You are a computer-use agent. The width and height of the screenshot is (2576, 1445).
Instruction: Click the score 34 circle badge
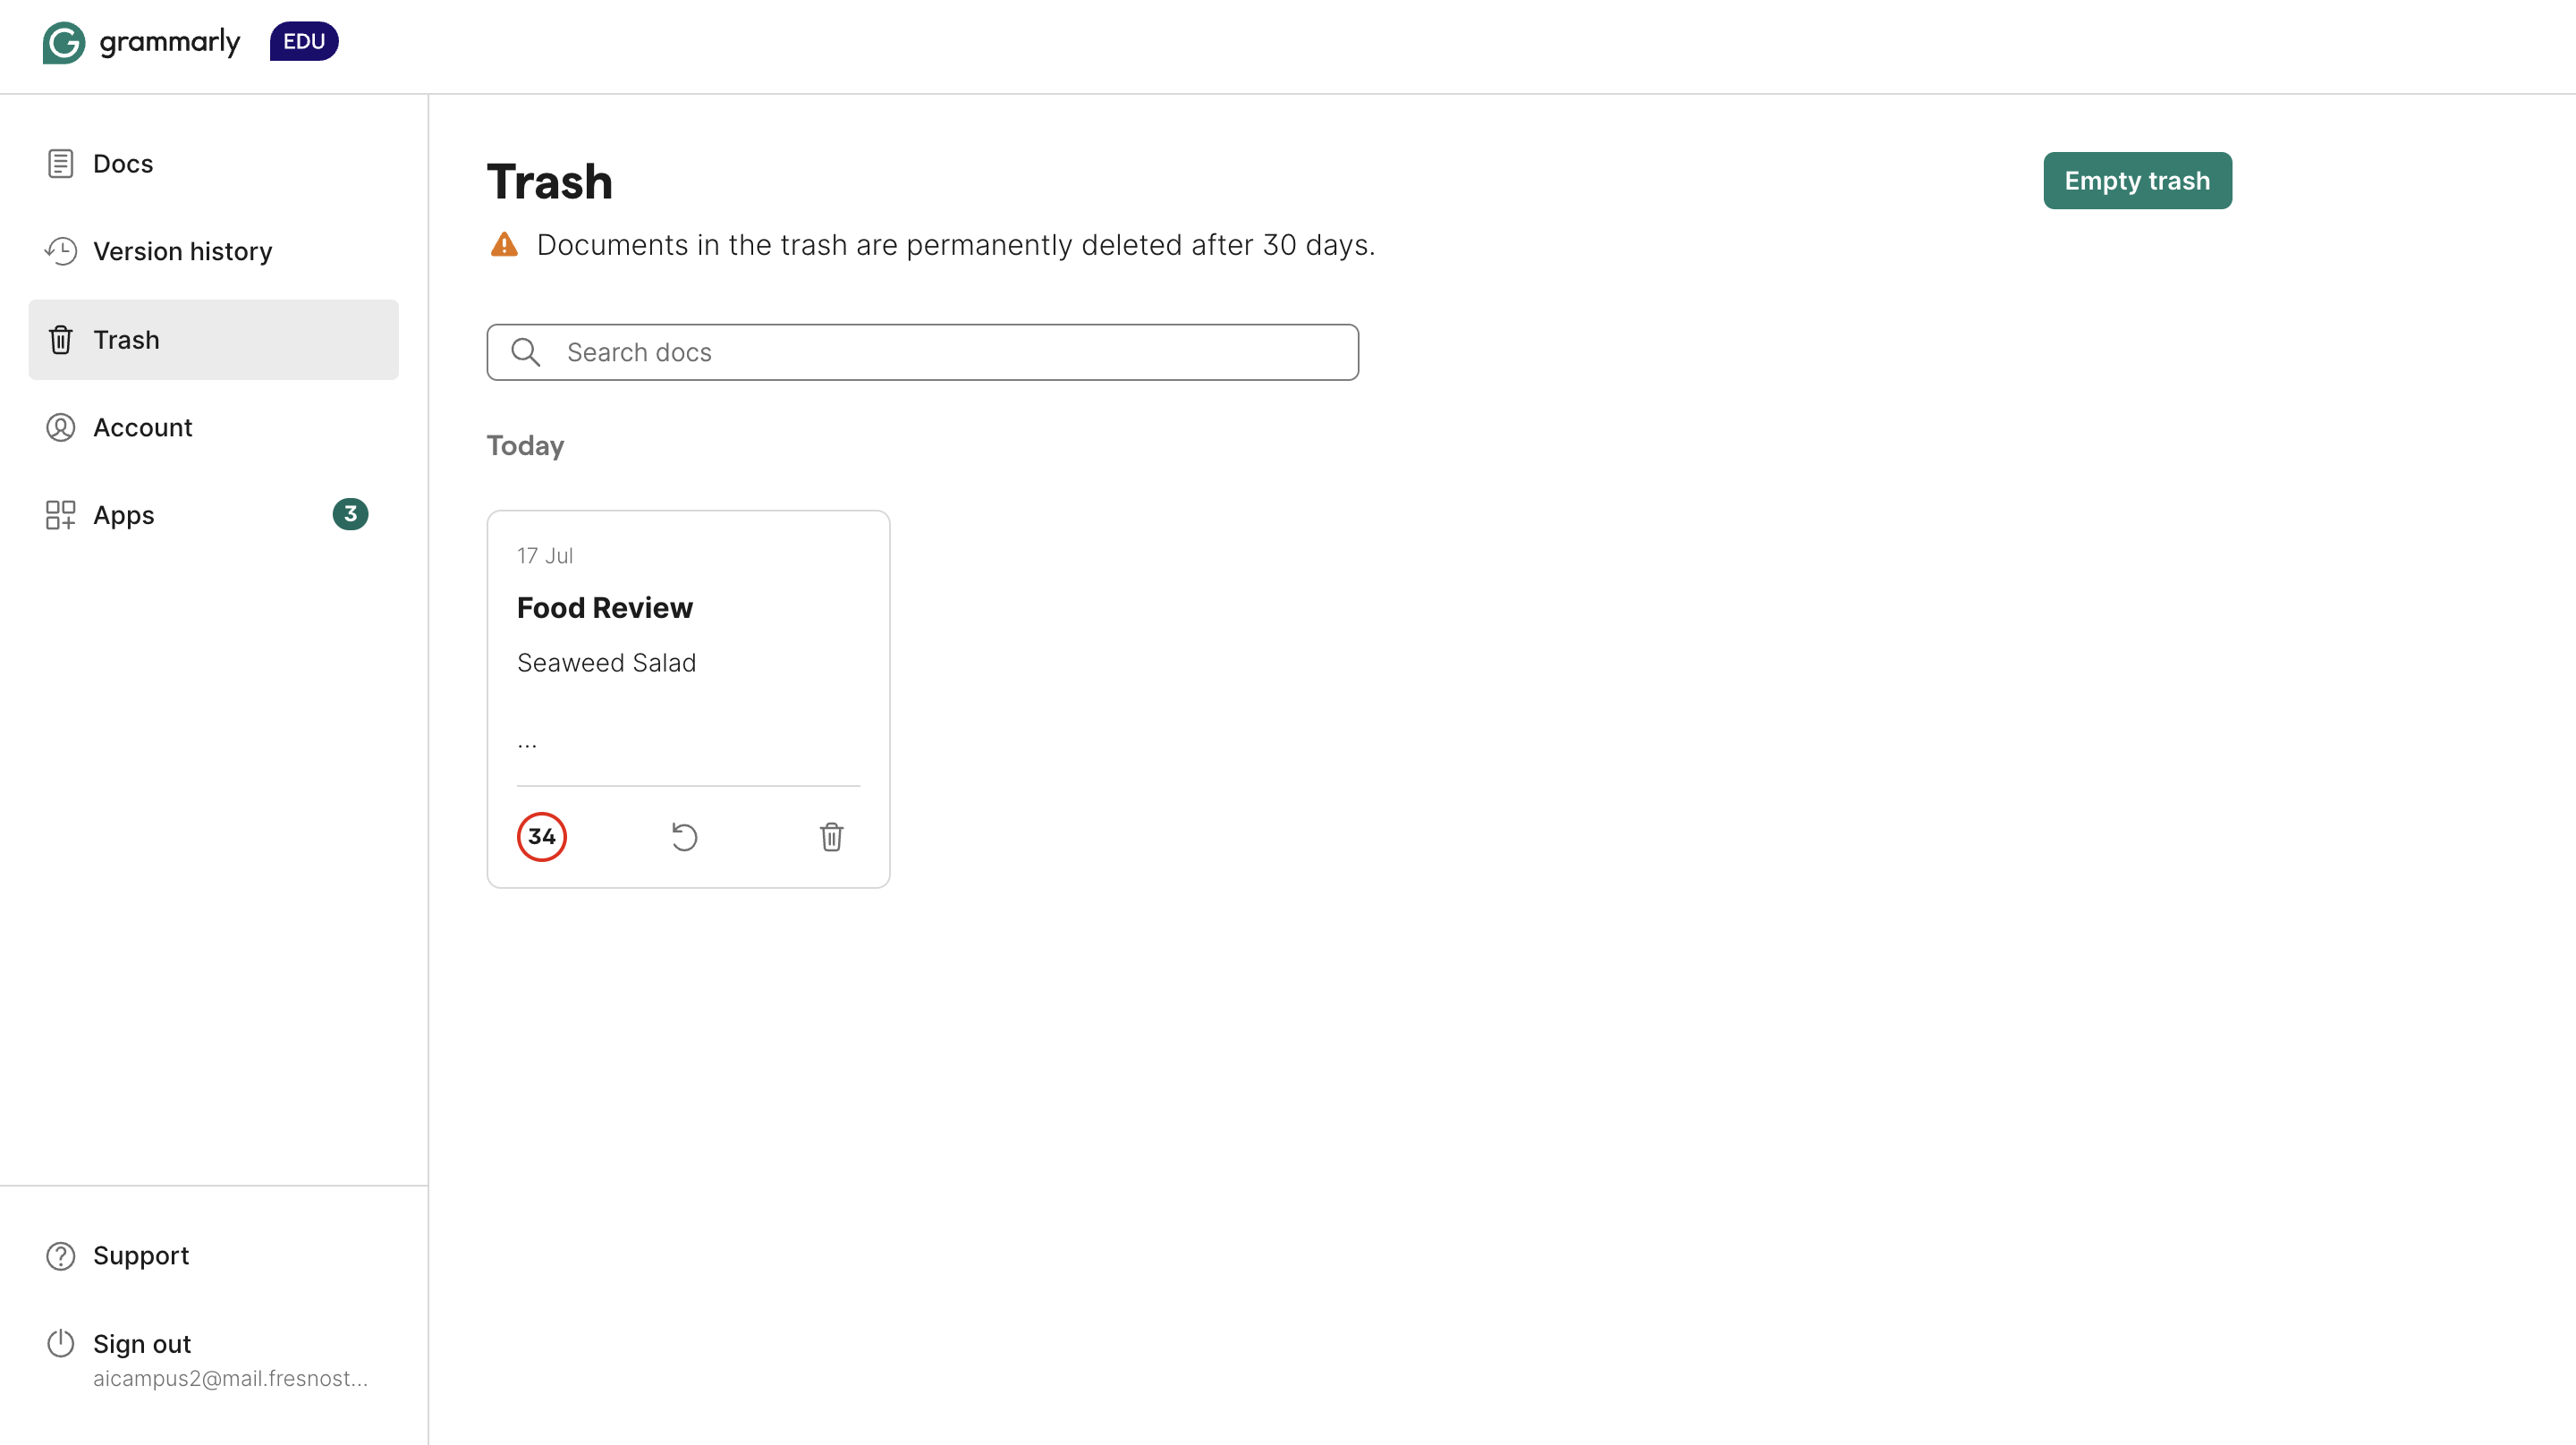pos(541,836)
